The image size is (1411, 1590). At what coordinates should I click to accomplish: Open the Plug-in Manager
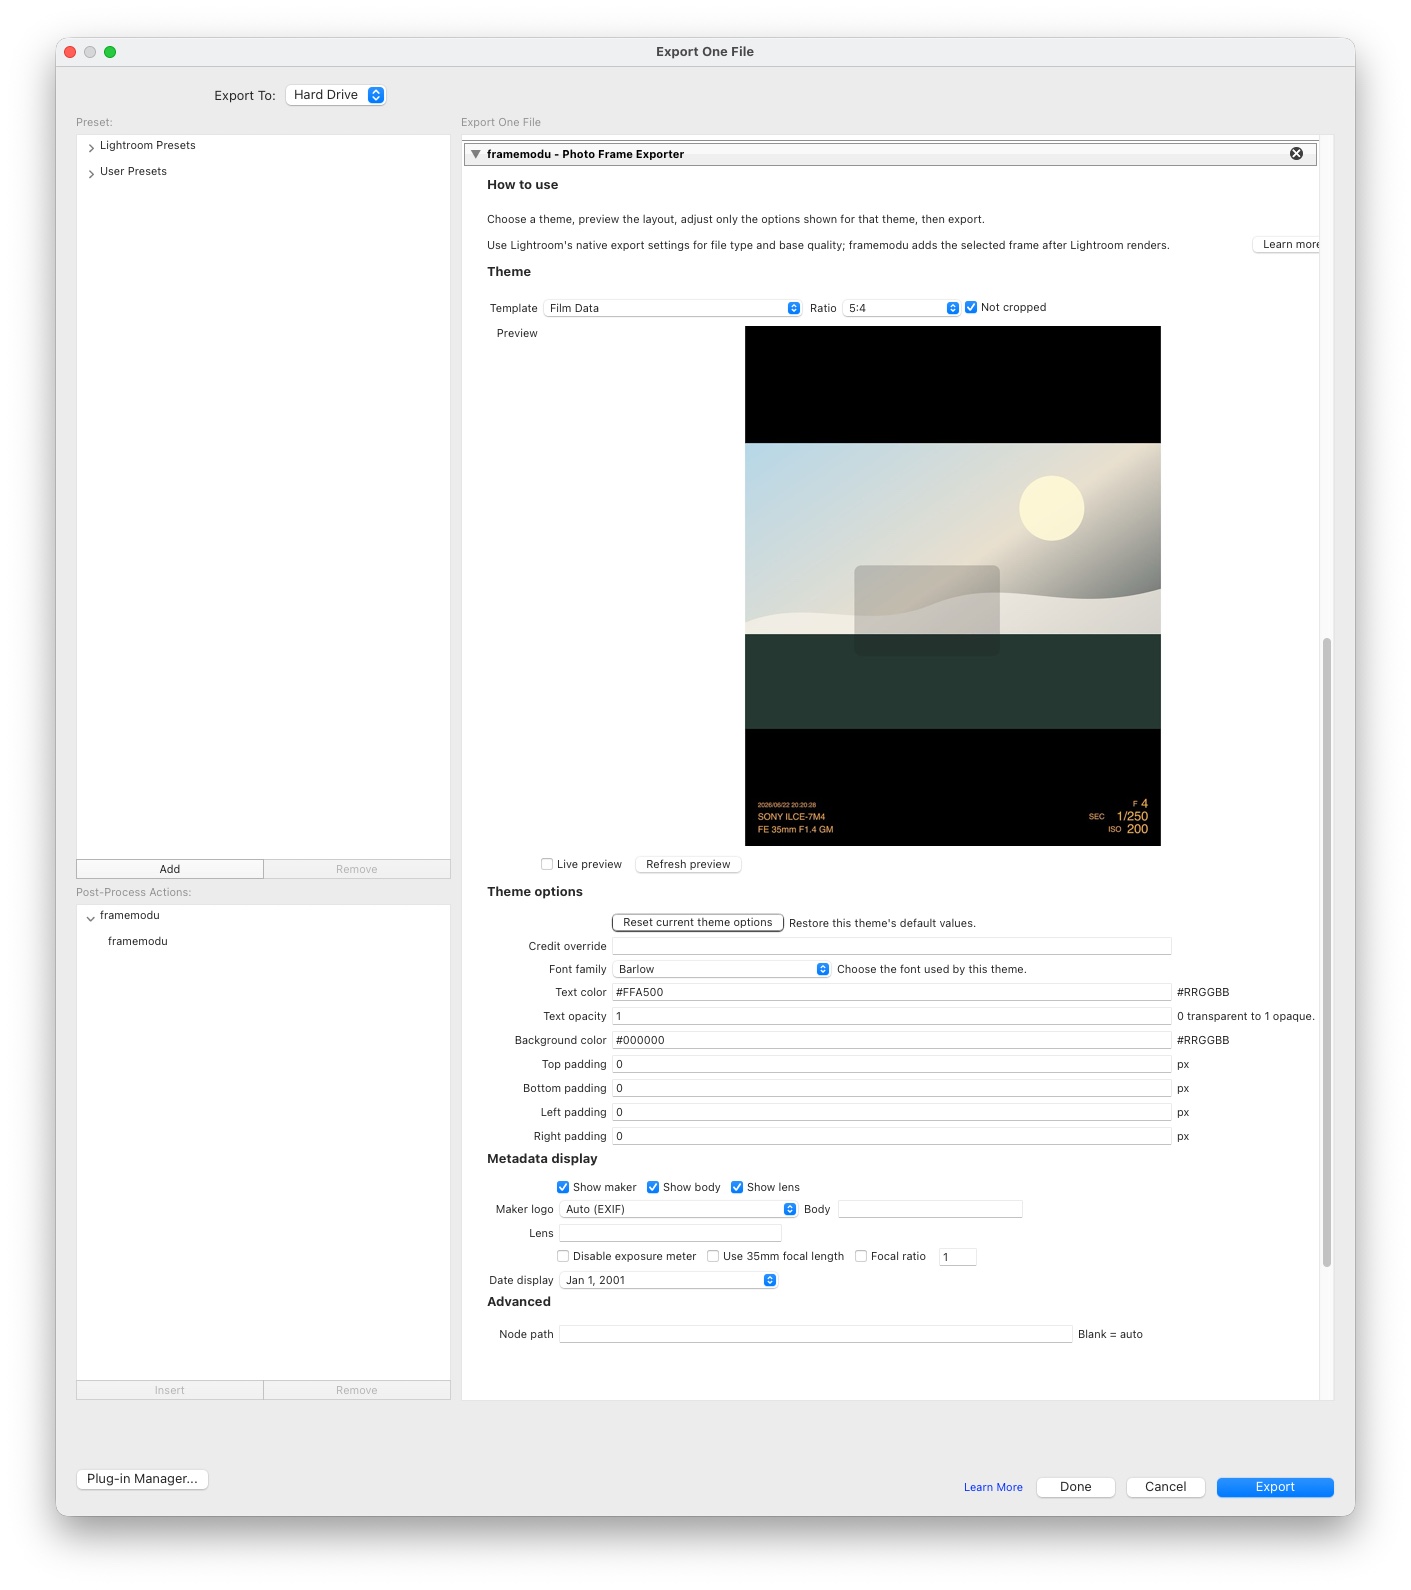[x=142, y=1478]
